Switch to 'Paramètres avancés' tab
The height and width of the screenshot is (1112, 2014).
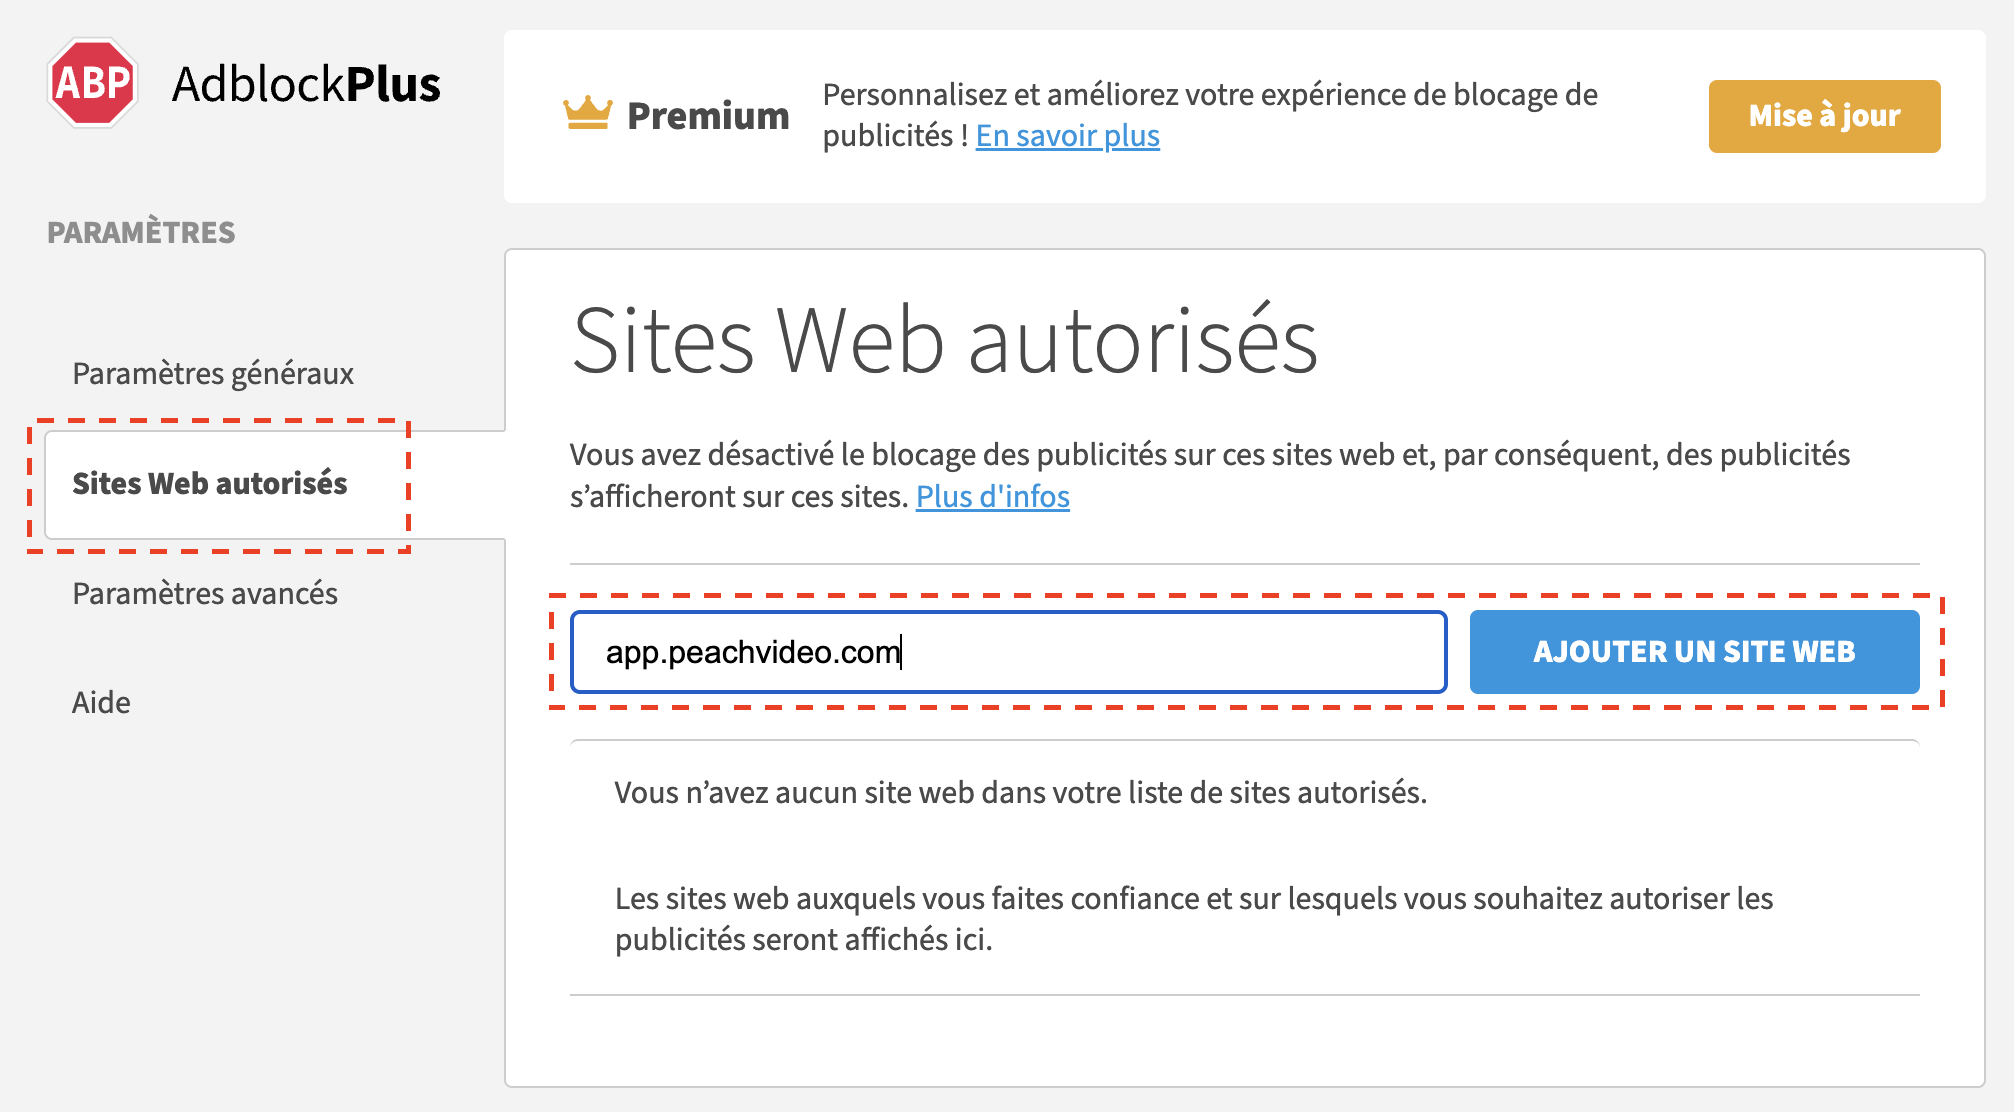click(x=205, y=594)
